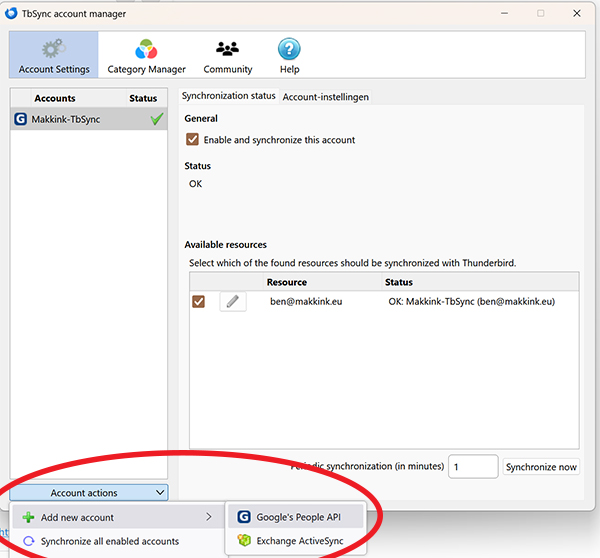600x558 pixels.
Task: Open Category Manager colored circles icon
Action: click(146, 49)
